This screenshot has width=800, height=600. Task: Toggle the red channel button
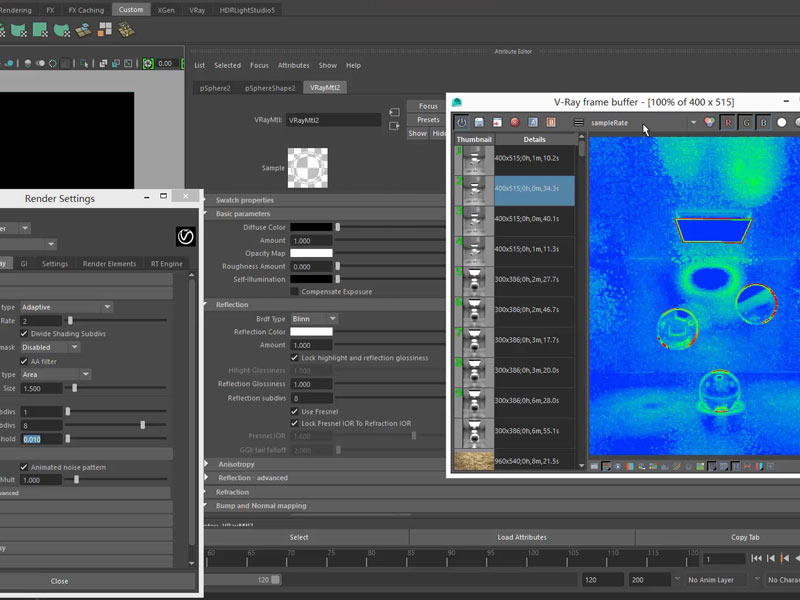[x=728, y=122]
